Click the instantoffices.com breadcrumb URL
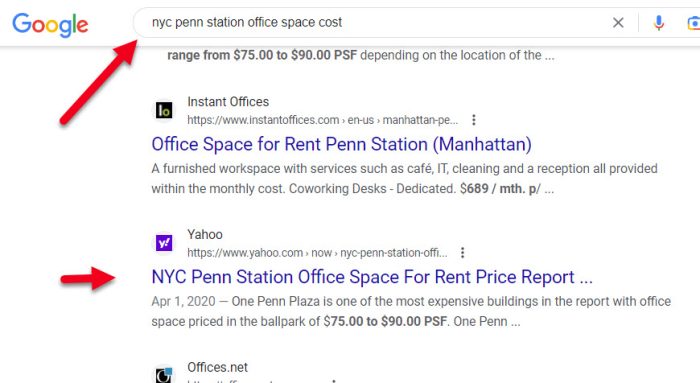The width and height of the screenshot is (700, 383). (322, 120)
